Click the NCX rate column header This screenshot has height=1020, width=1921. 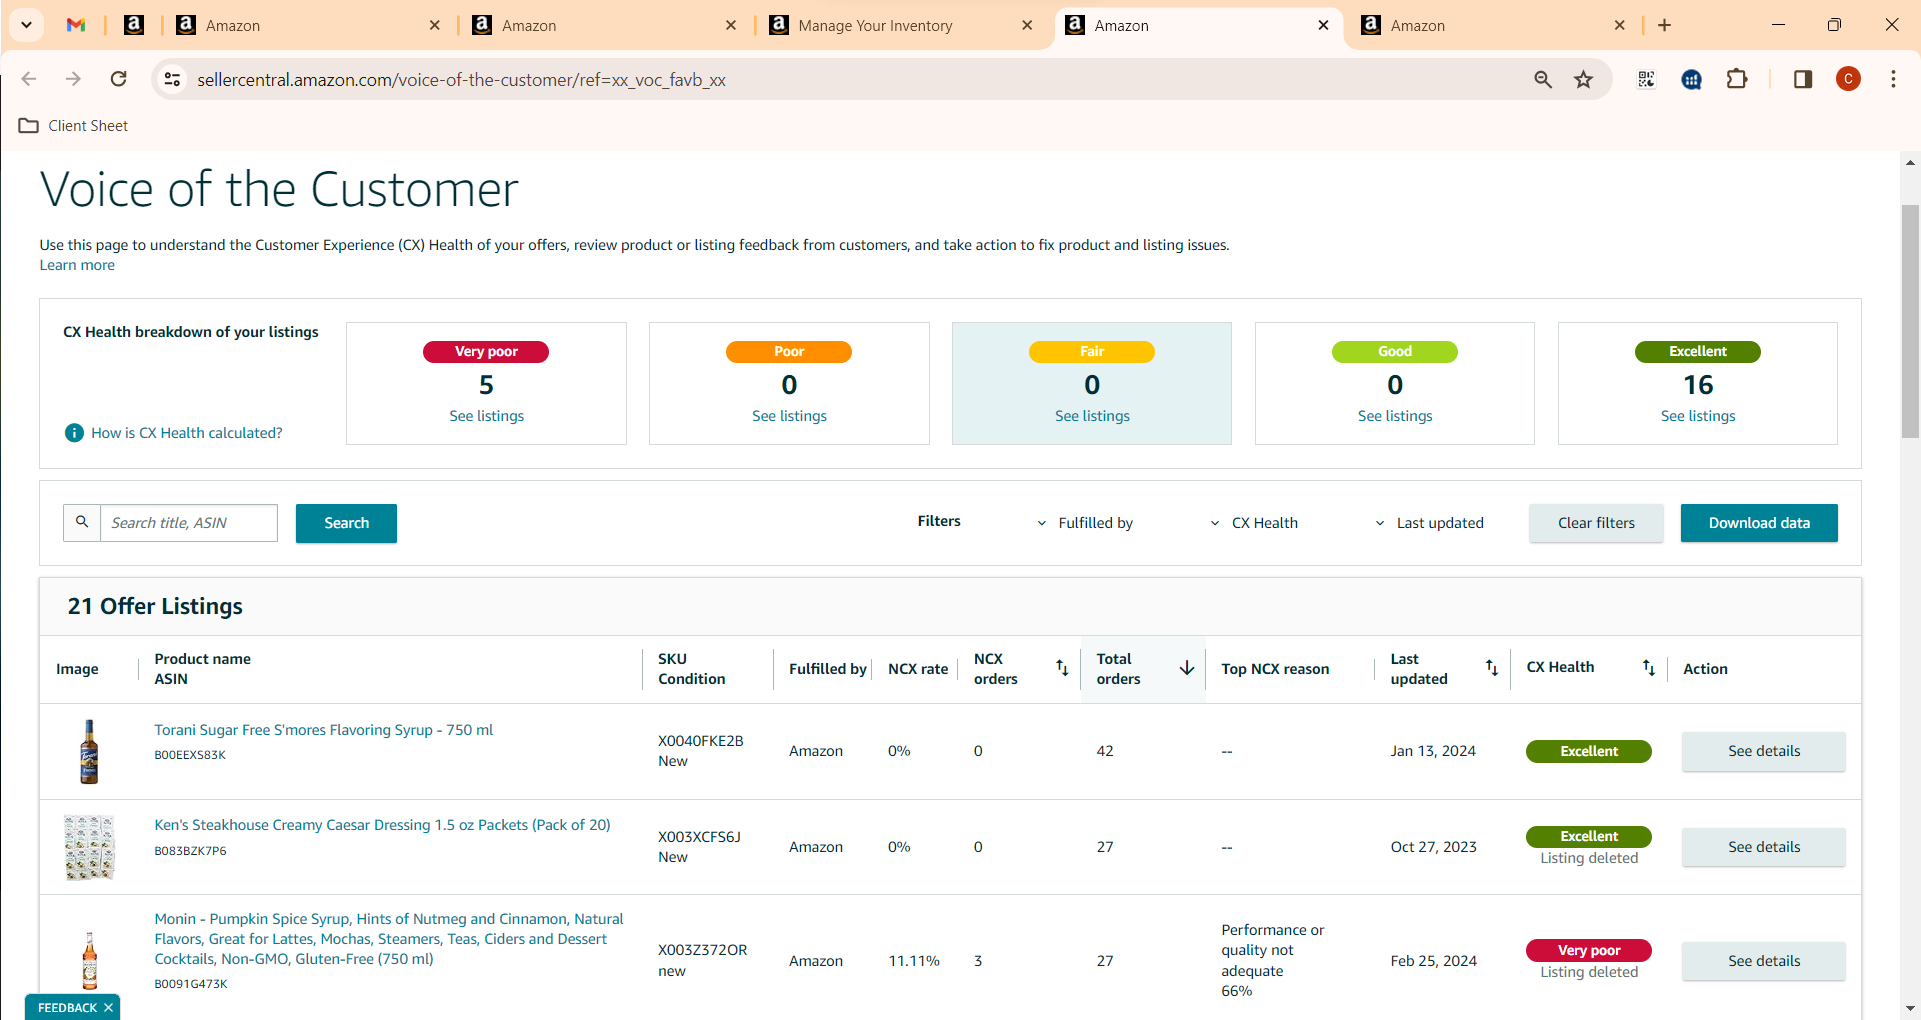pos(917,669)
